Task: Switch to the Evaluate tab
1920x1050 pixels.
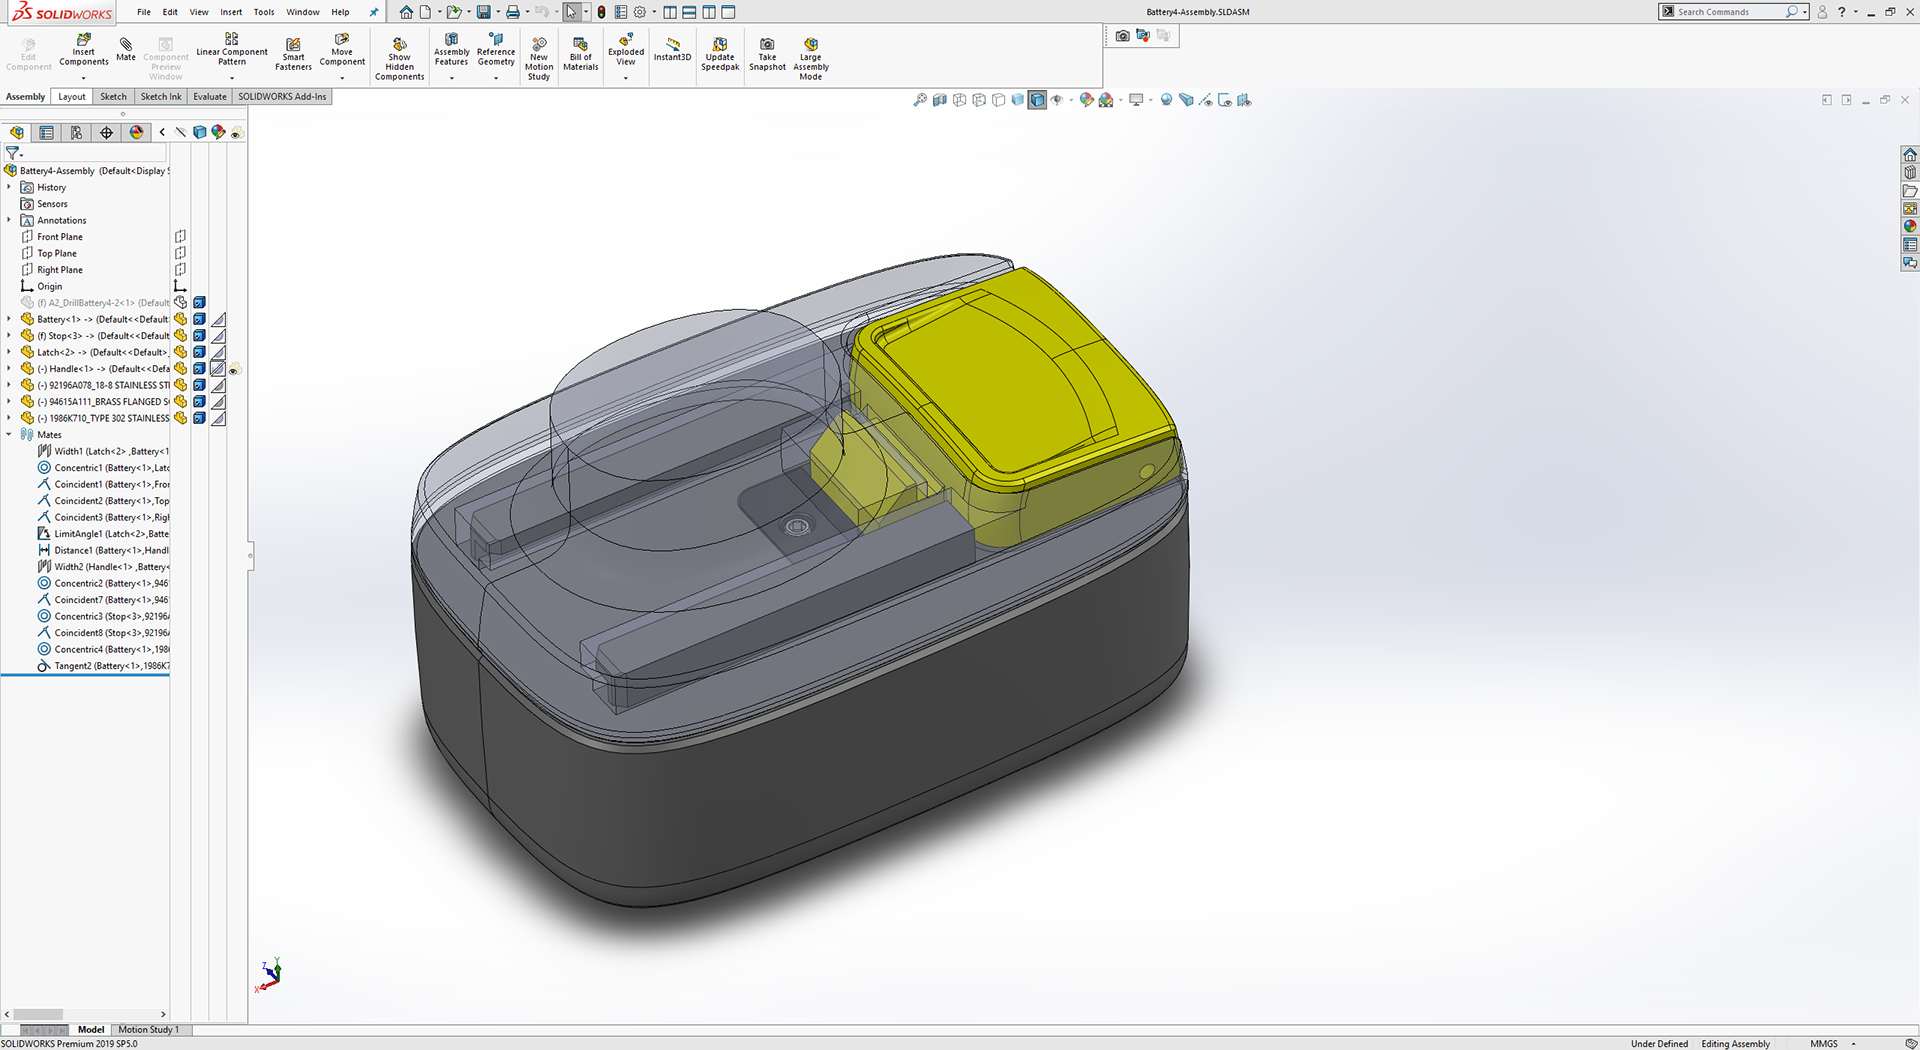Action: [210, 97]
